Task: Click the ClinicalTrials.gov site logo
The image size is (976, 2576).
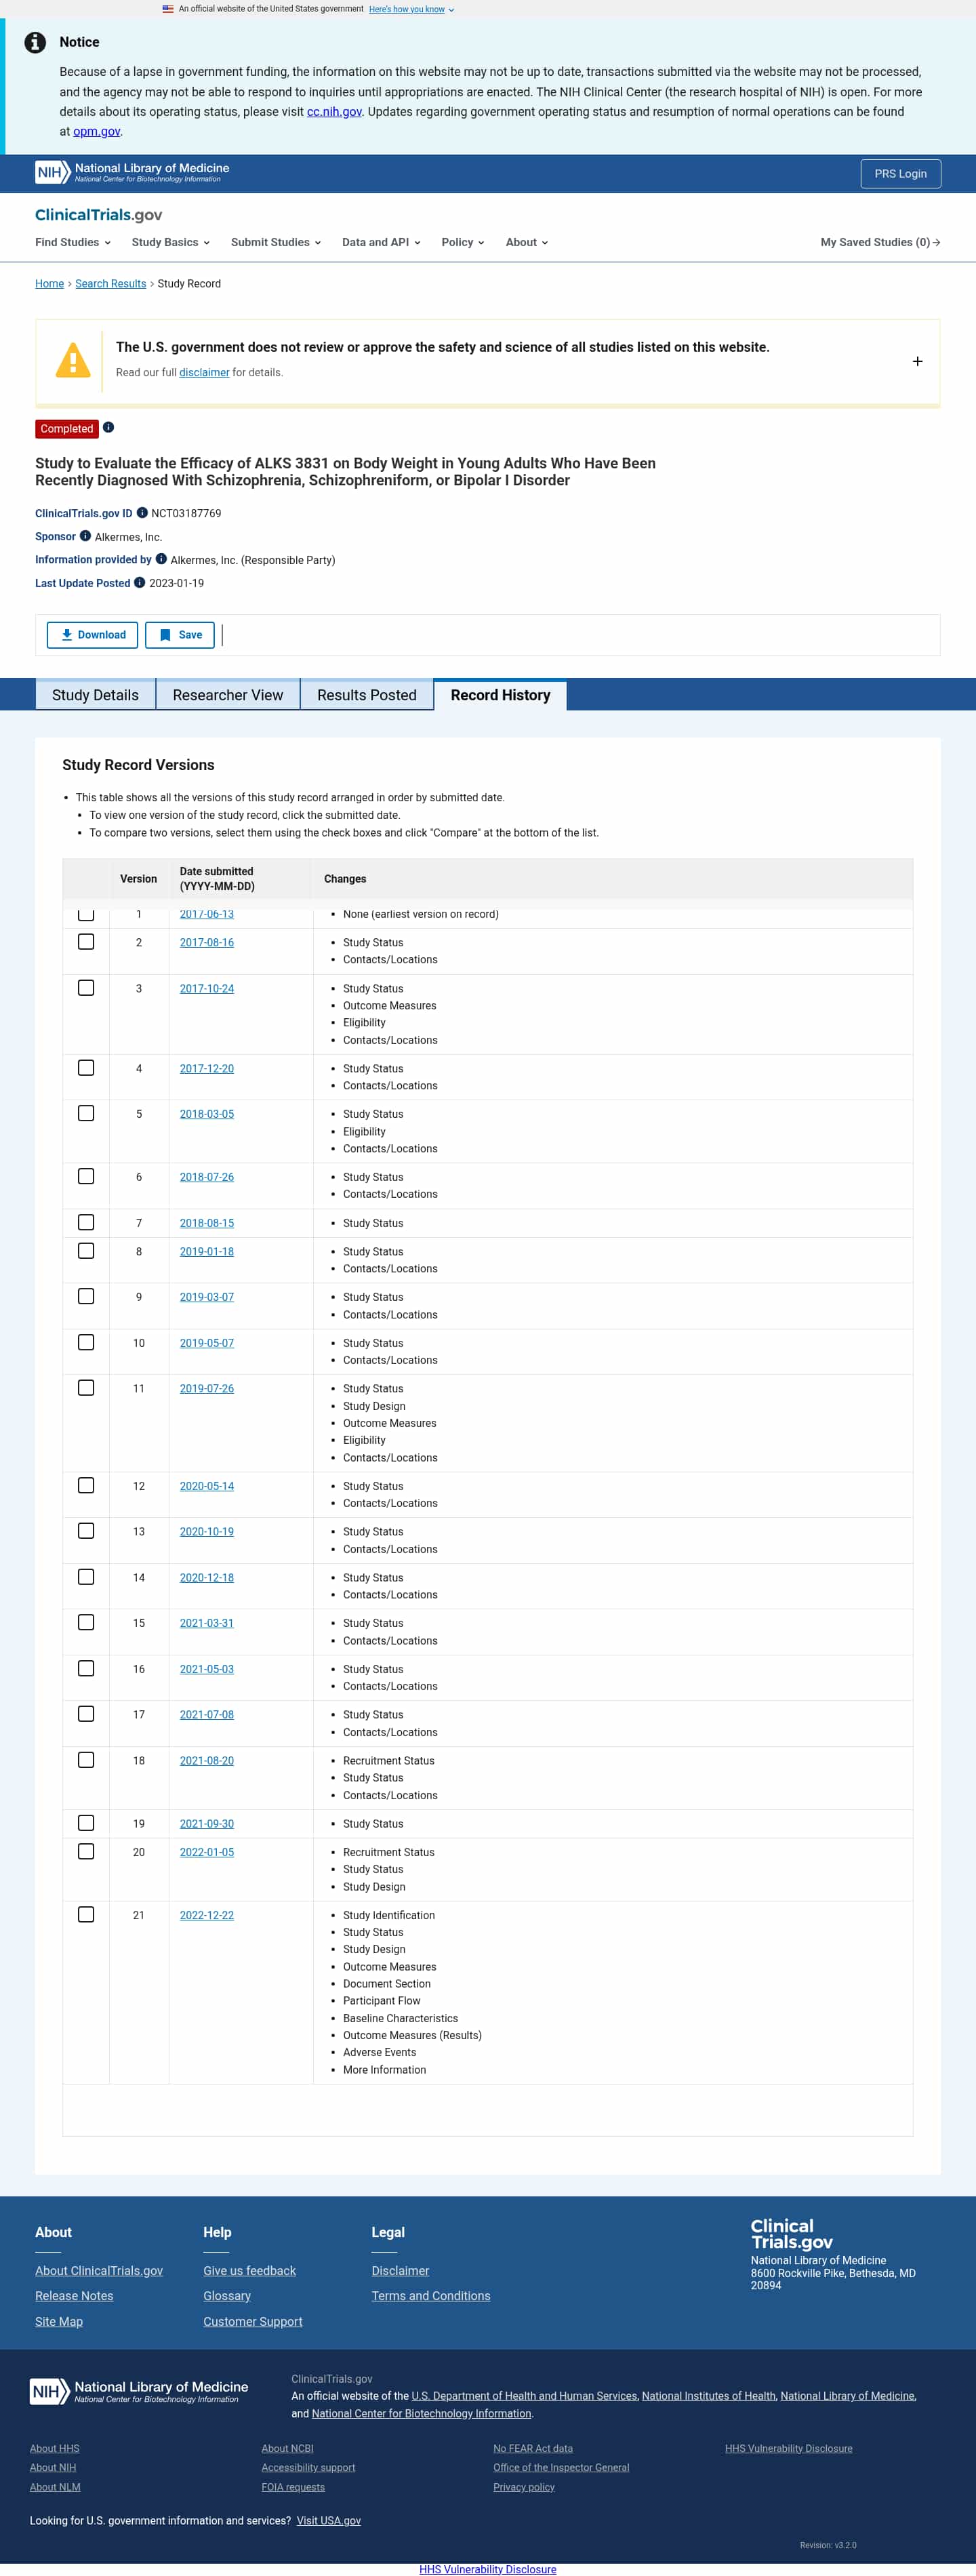Action: coord(98,215)
